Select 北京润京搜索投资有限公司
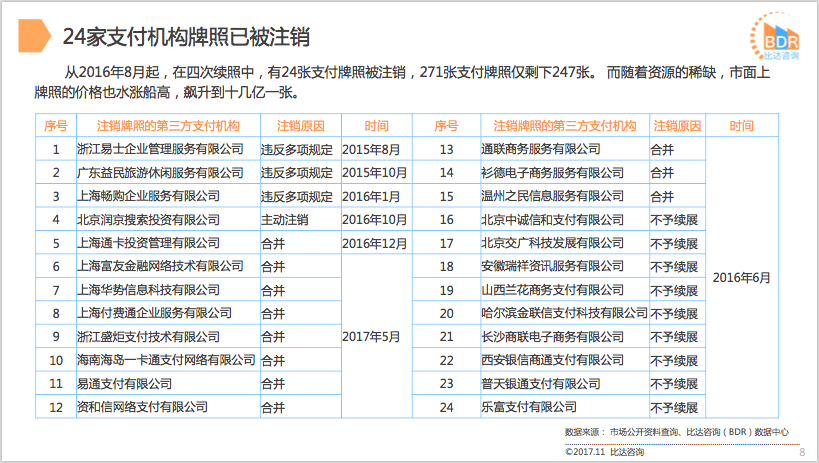This screenshot has width=819, height=463. (x=148, y=219)
